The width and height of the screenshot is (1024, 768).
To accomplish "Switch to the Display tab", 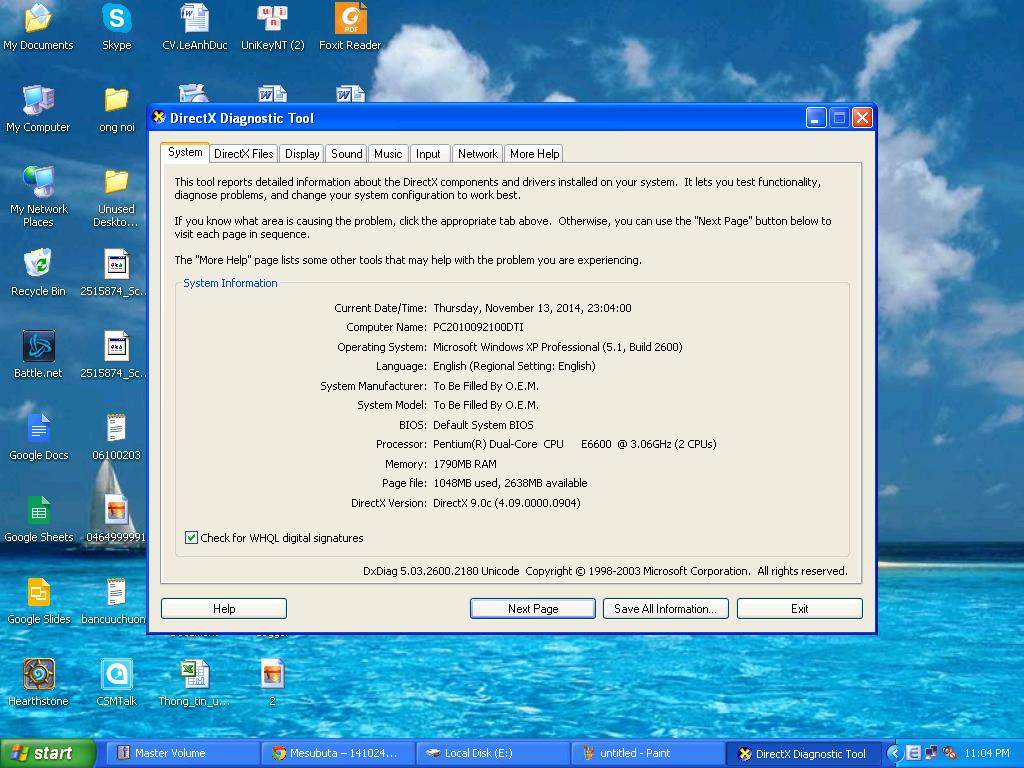I will pyautogui.click(x=301, y=154).
